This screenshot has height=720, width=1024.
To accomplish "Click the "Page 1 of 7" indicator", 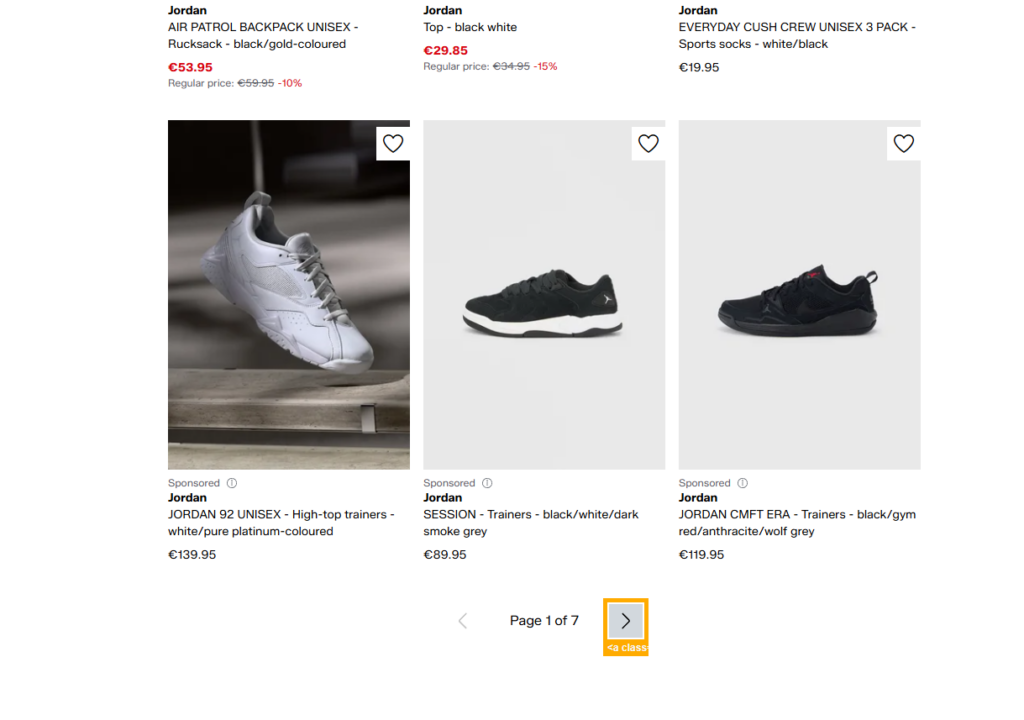I will tap(544, 621).
